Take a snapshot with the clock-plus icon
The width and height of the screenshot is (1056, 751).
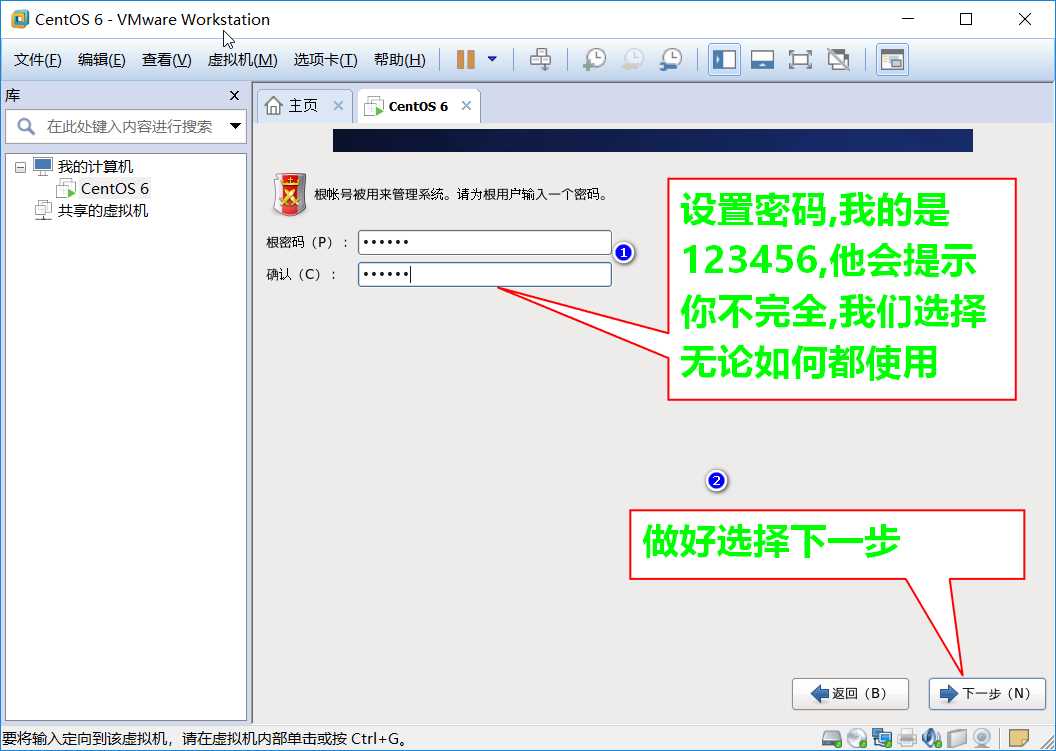pos(594,59)
